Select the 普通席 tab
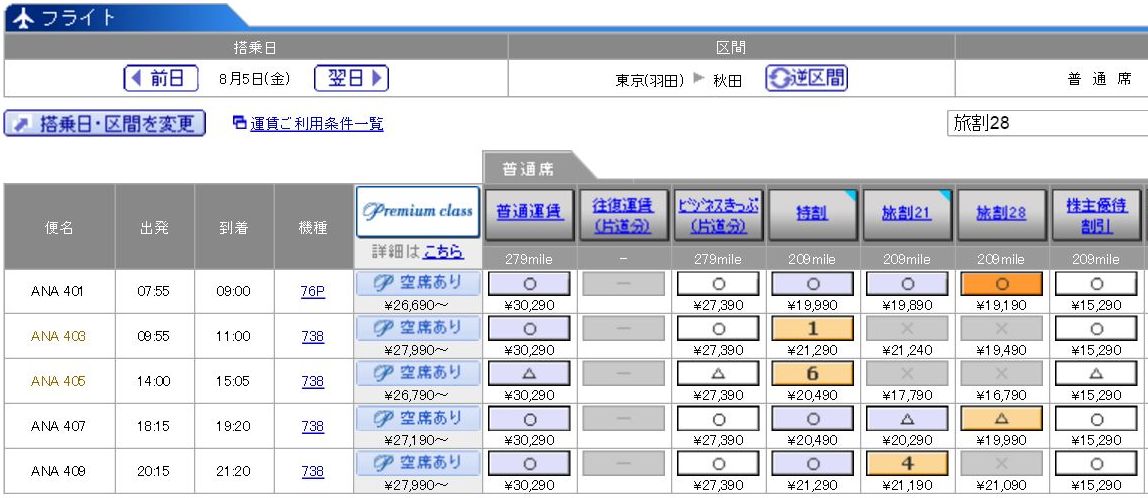The width and height of the screenshot is (1148, 498). pos(529,169)
